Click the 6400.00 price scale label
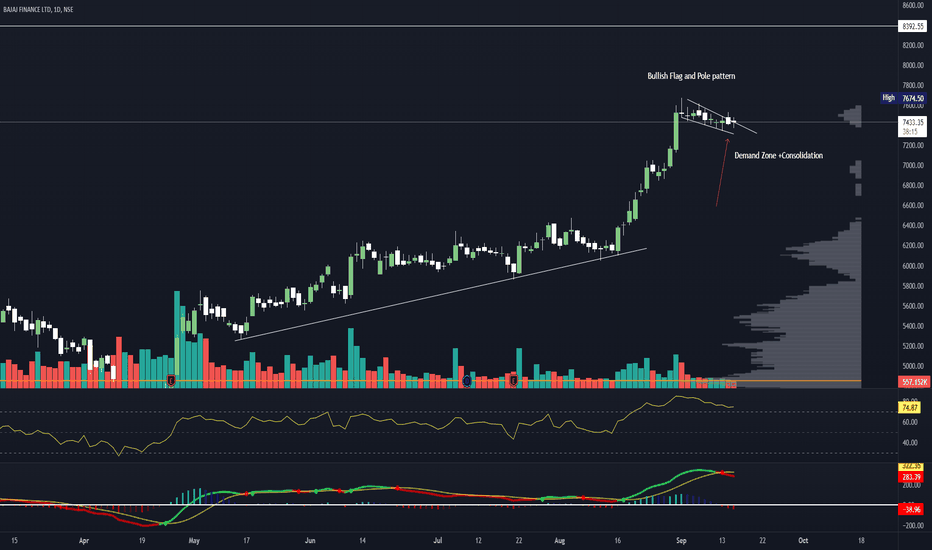932x550 pixels. pyautogui.click(x=913, y=225)
